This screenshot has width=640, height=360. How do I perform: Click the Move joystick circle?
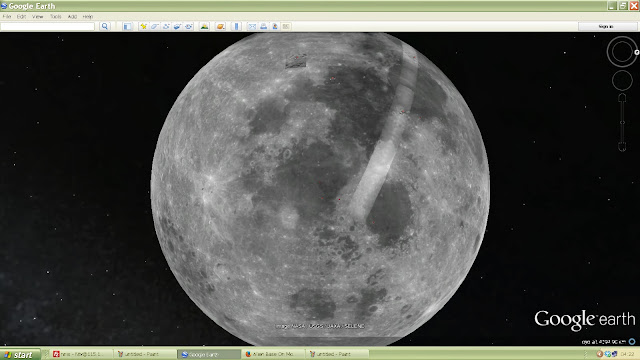click(x=622, y=80)
